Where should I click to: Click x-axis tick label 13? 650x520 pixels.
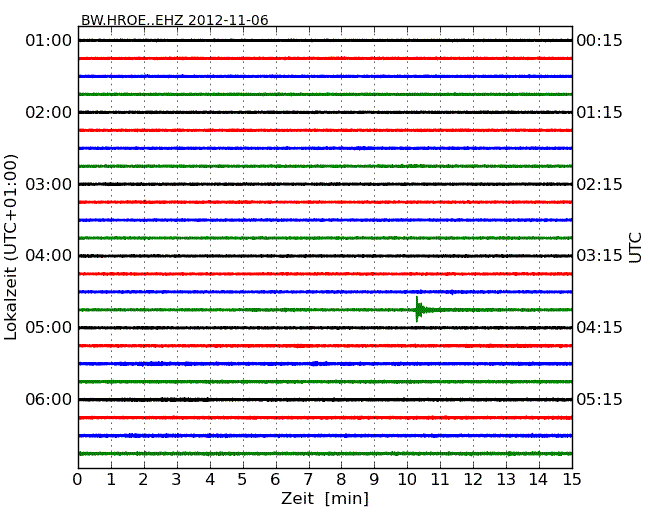coord(506,480)
